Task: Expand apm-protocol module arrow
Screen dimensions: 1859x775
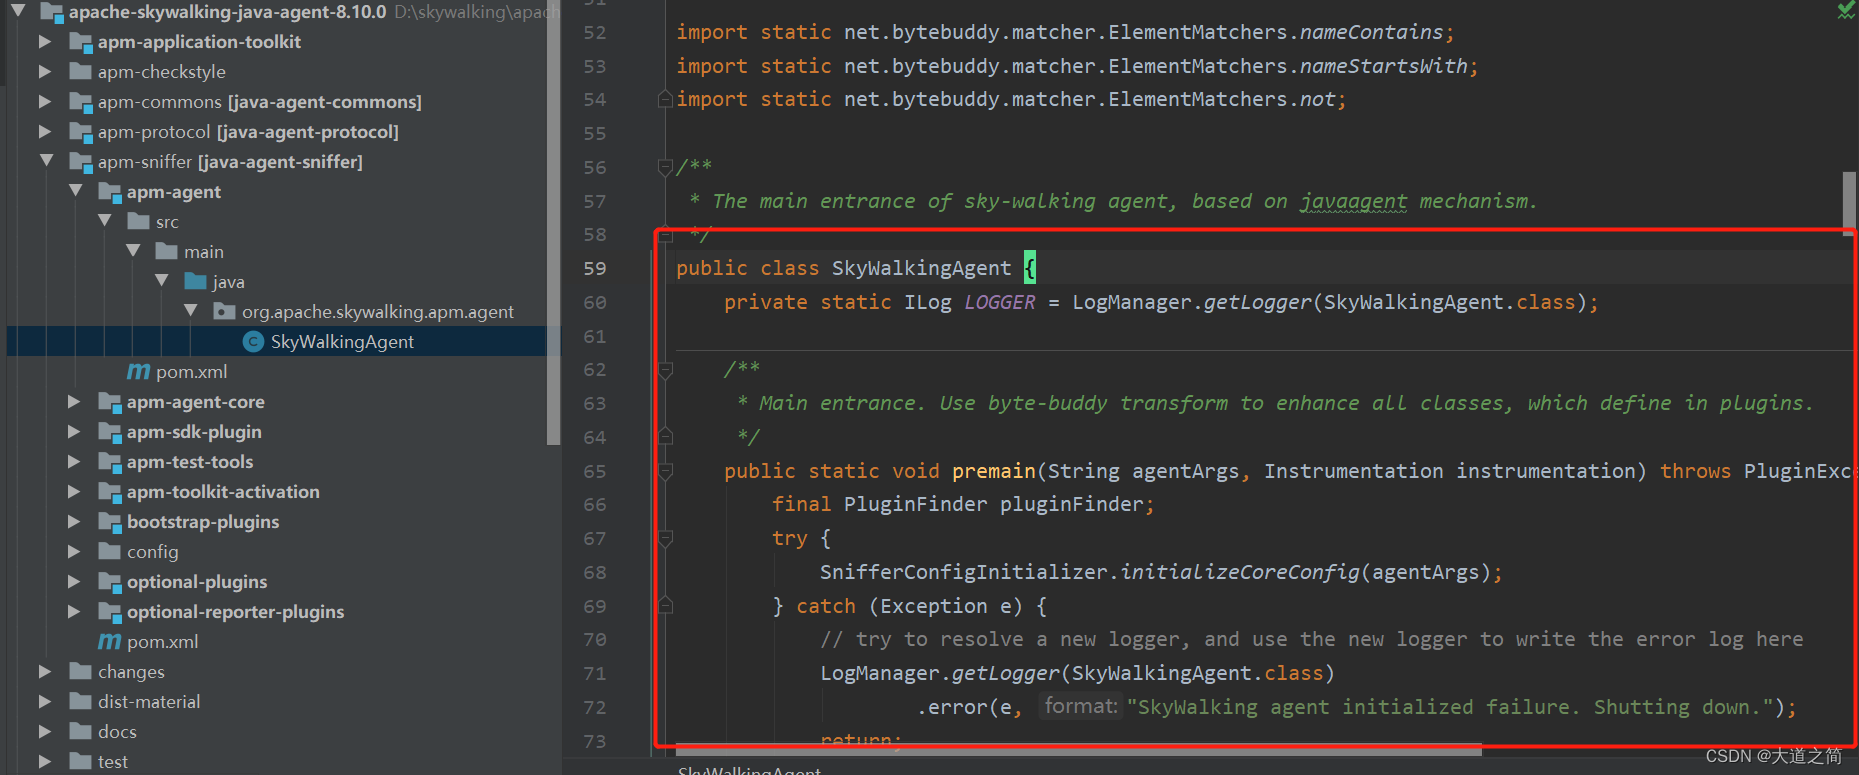Action: click(44, 132)
